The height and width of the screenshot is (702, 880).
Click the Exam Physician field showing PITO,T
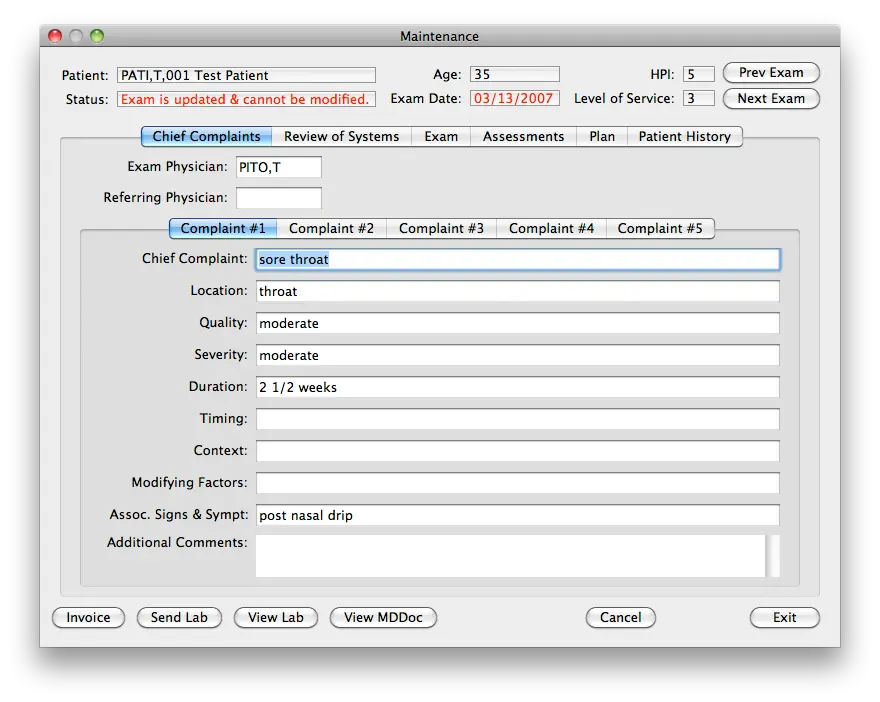coord(278,167)
